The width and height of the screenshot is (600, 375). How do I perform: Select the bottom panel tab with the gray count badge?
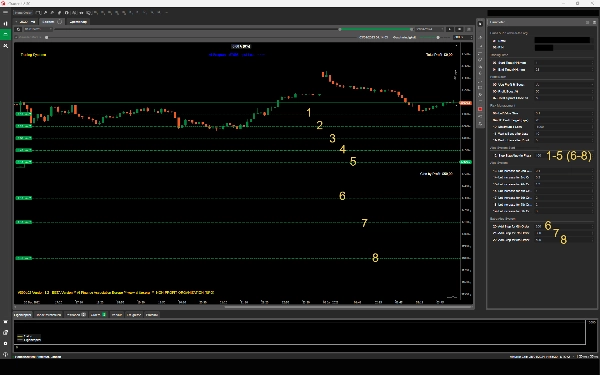tap(76, 315)
